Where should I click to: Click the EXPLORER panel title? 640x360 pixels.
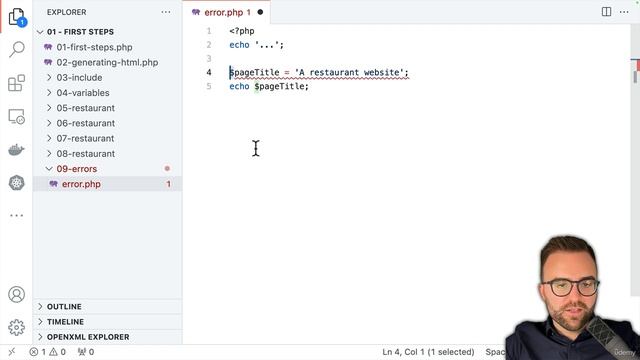(x=67, y=12)
